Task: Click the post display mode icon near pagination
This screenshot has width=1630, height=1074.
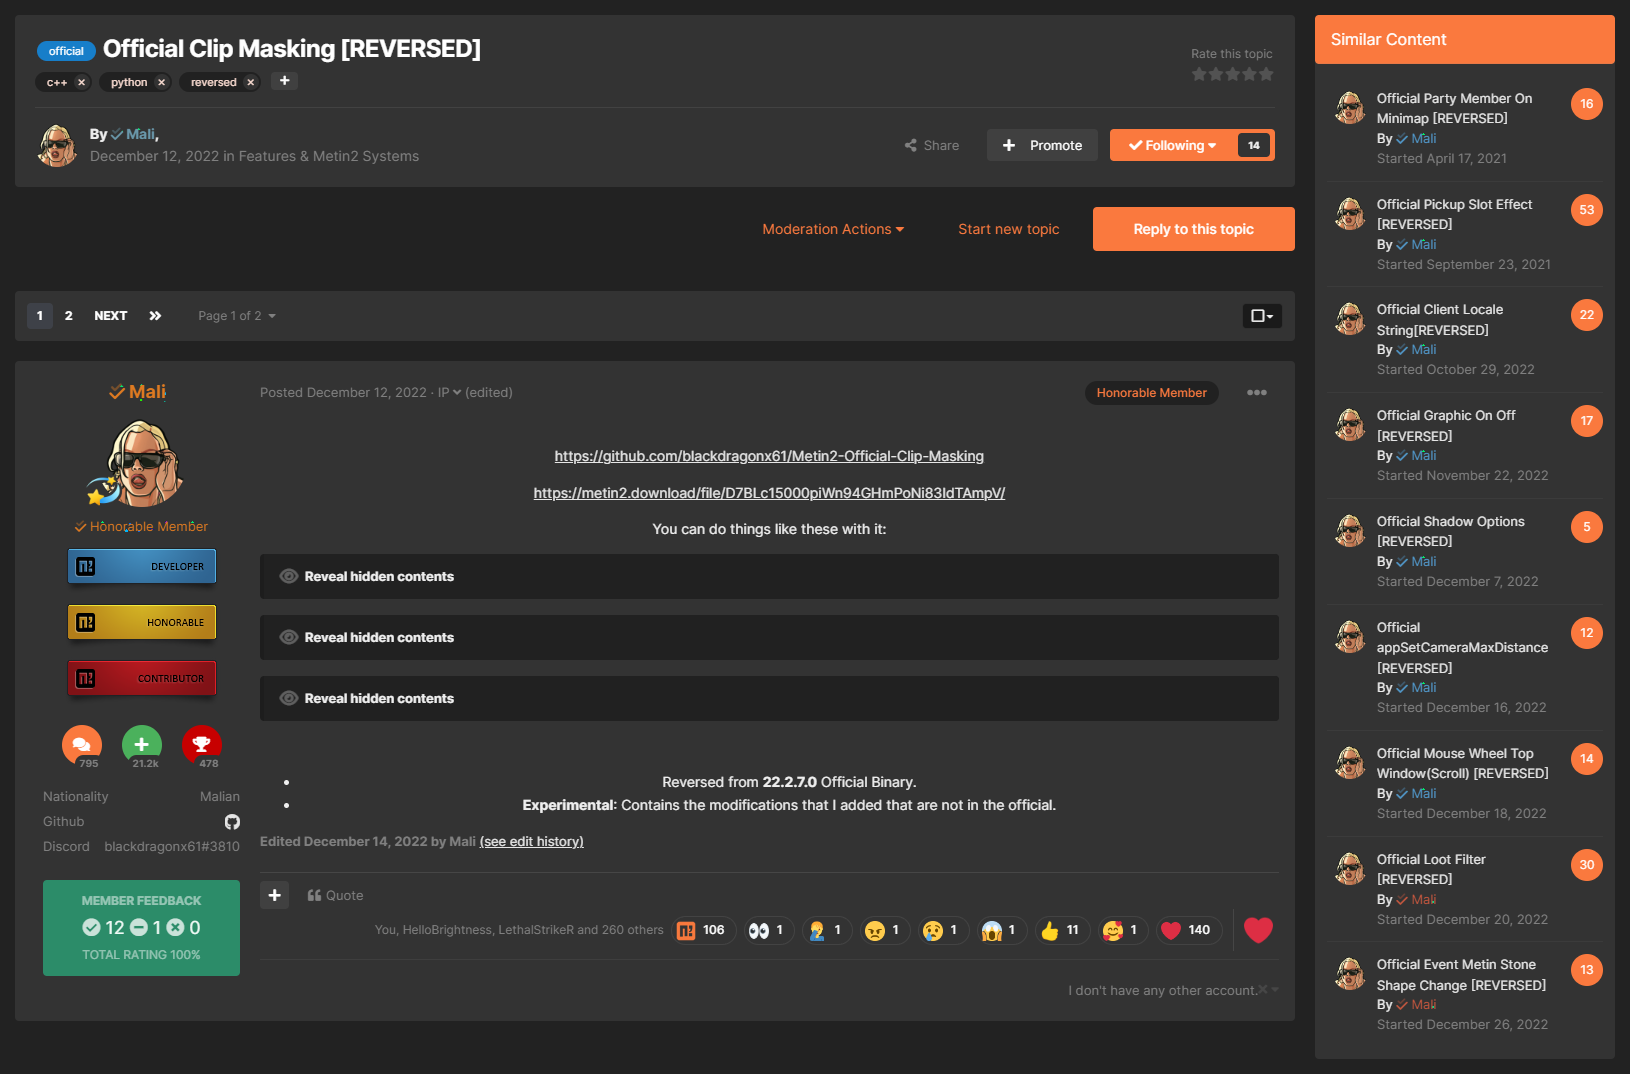Action: [x=1261, y=315]
